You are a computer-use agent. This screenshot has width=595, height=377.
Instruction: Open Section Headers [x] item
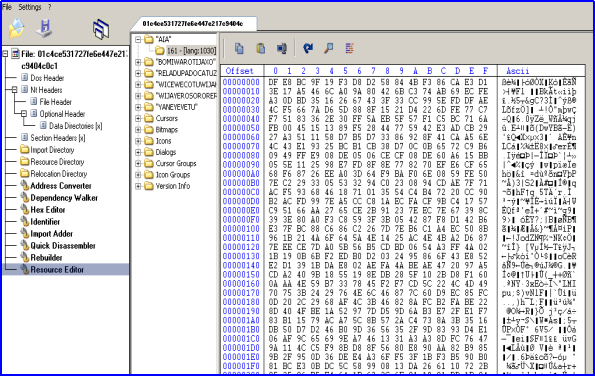point(58,138)
